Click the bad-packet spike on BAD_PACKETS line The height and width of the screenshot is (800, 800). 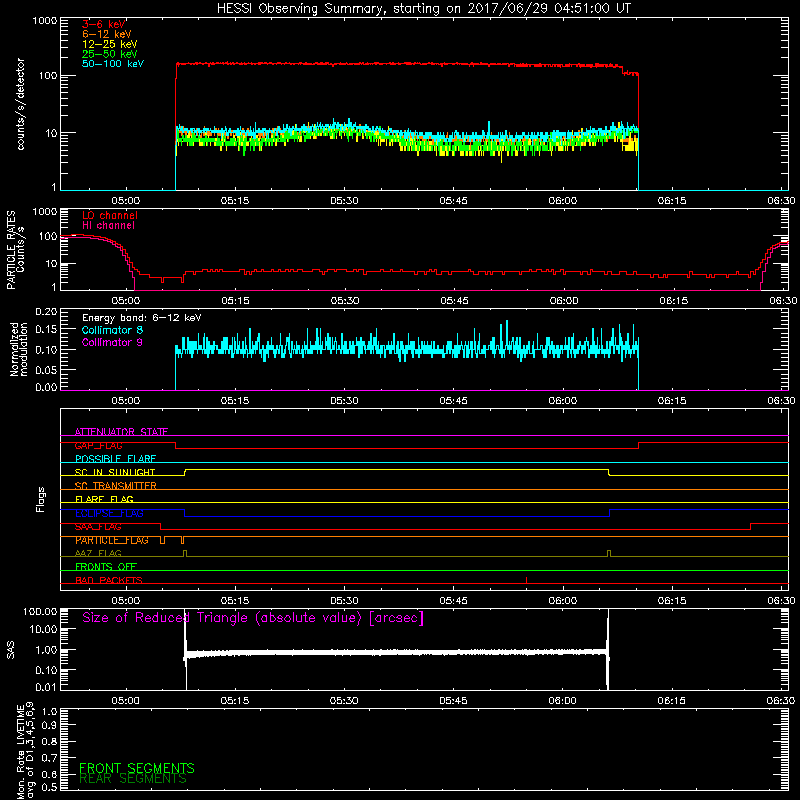click(526, 580)
